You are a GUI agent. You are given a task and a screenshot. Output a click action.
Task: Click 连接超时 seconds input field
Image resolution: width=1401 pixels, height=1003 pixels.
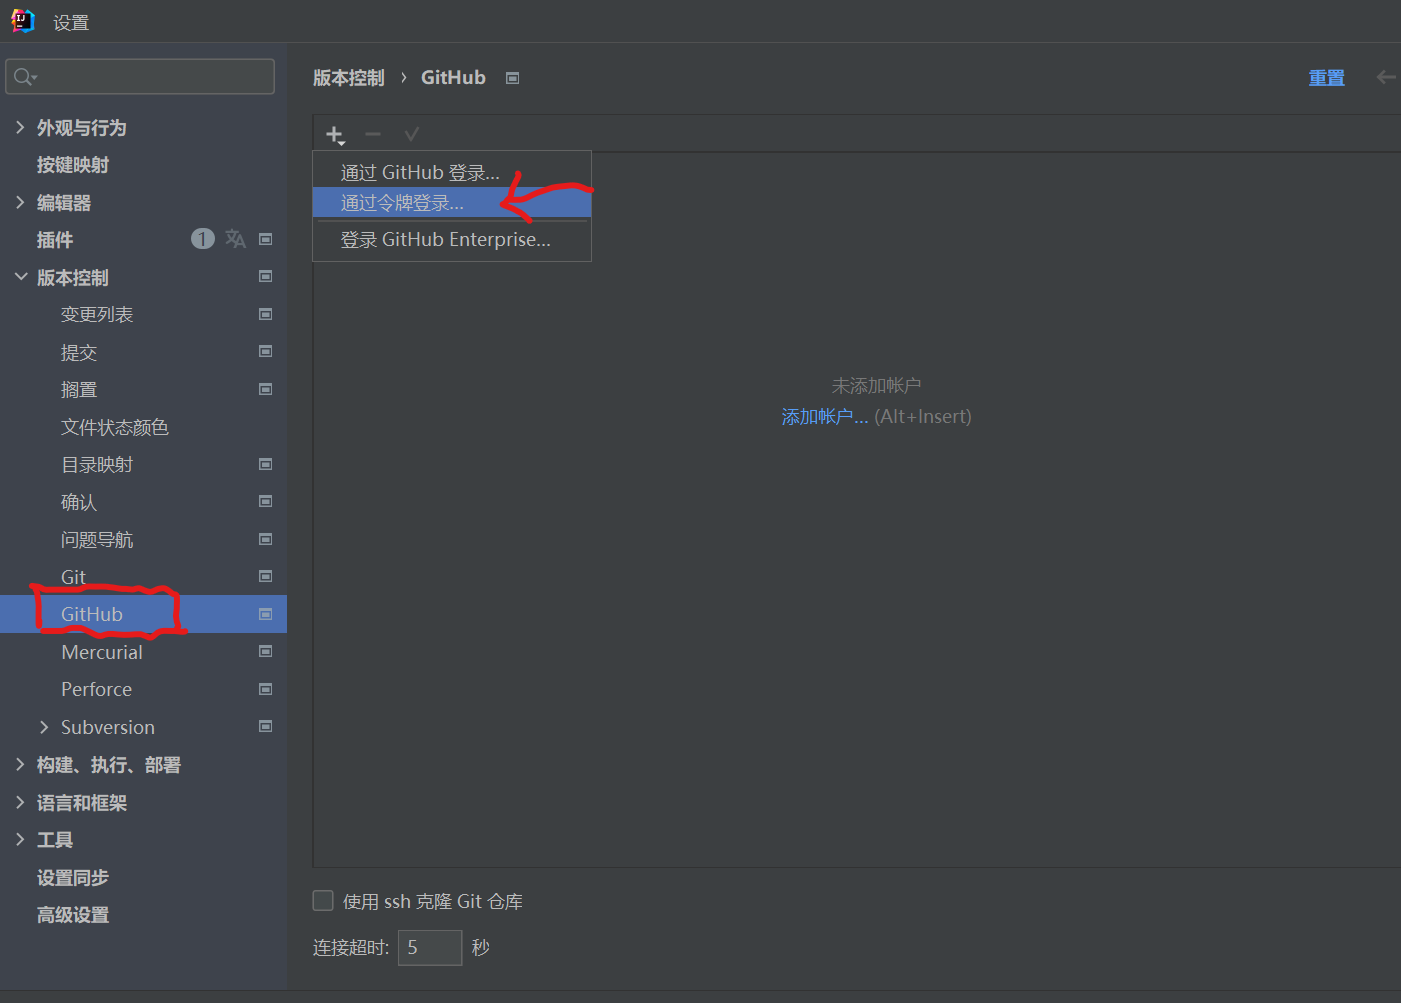click(430, 947)
